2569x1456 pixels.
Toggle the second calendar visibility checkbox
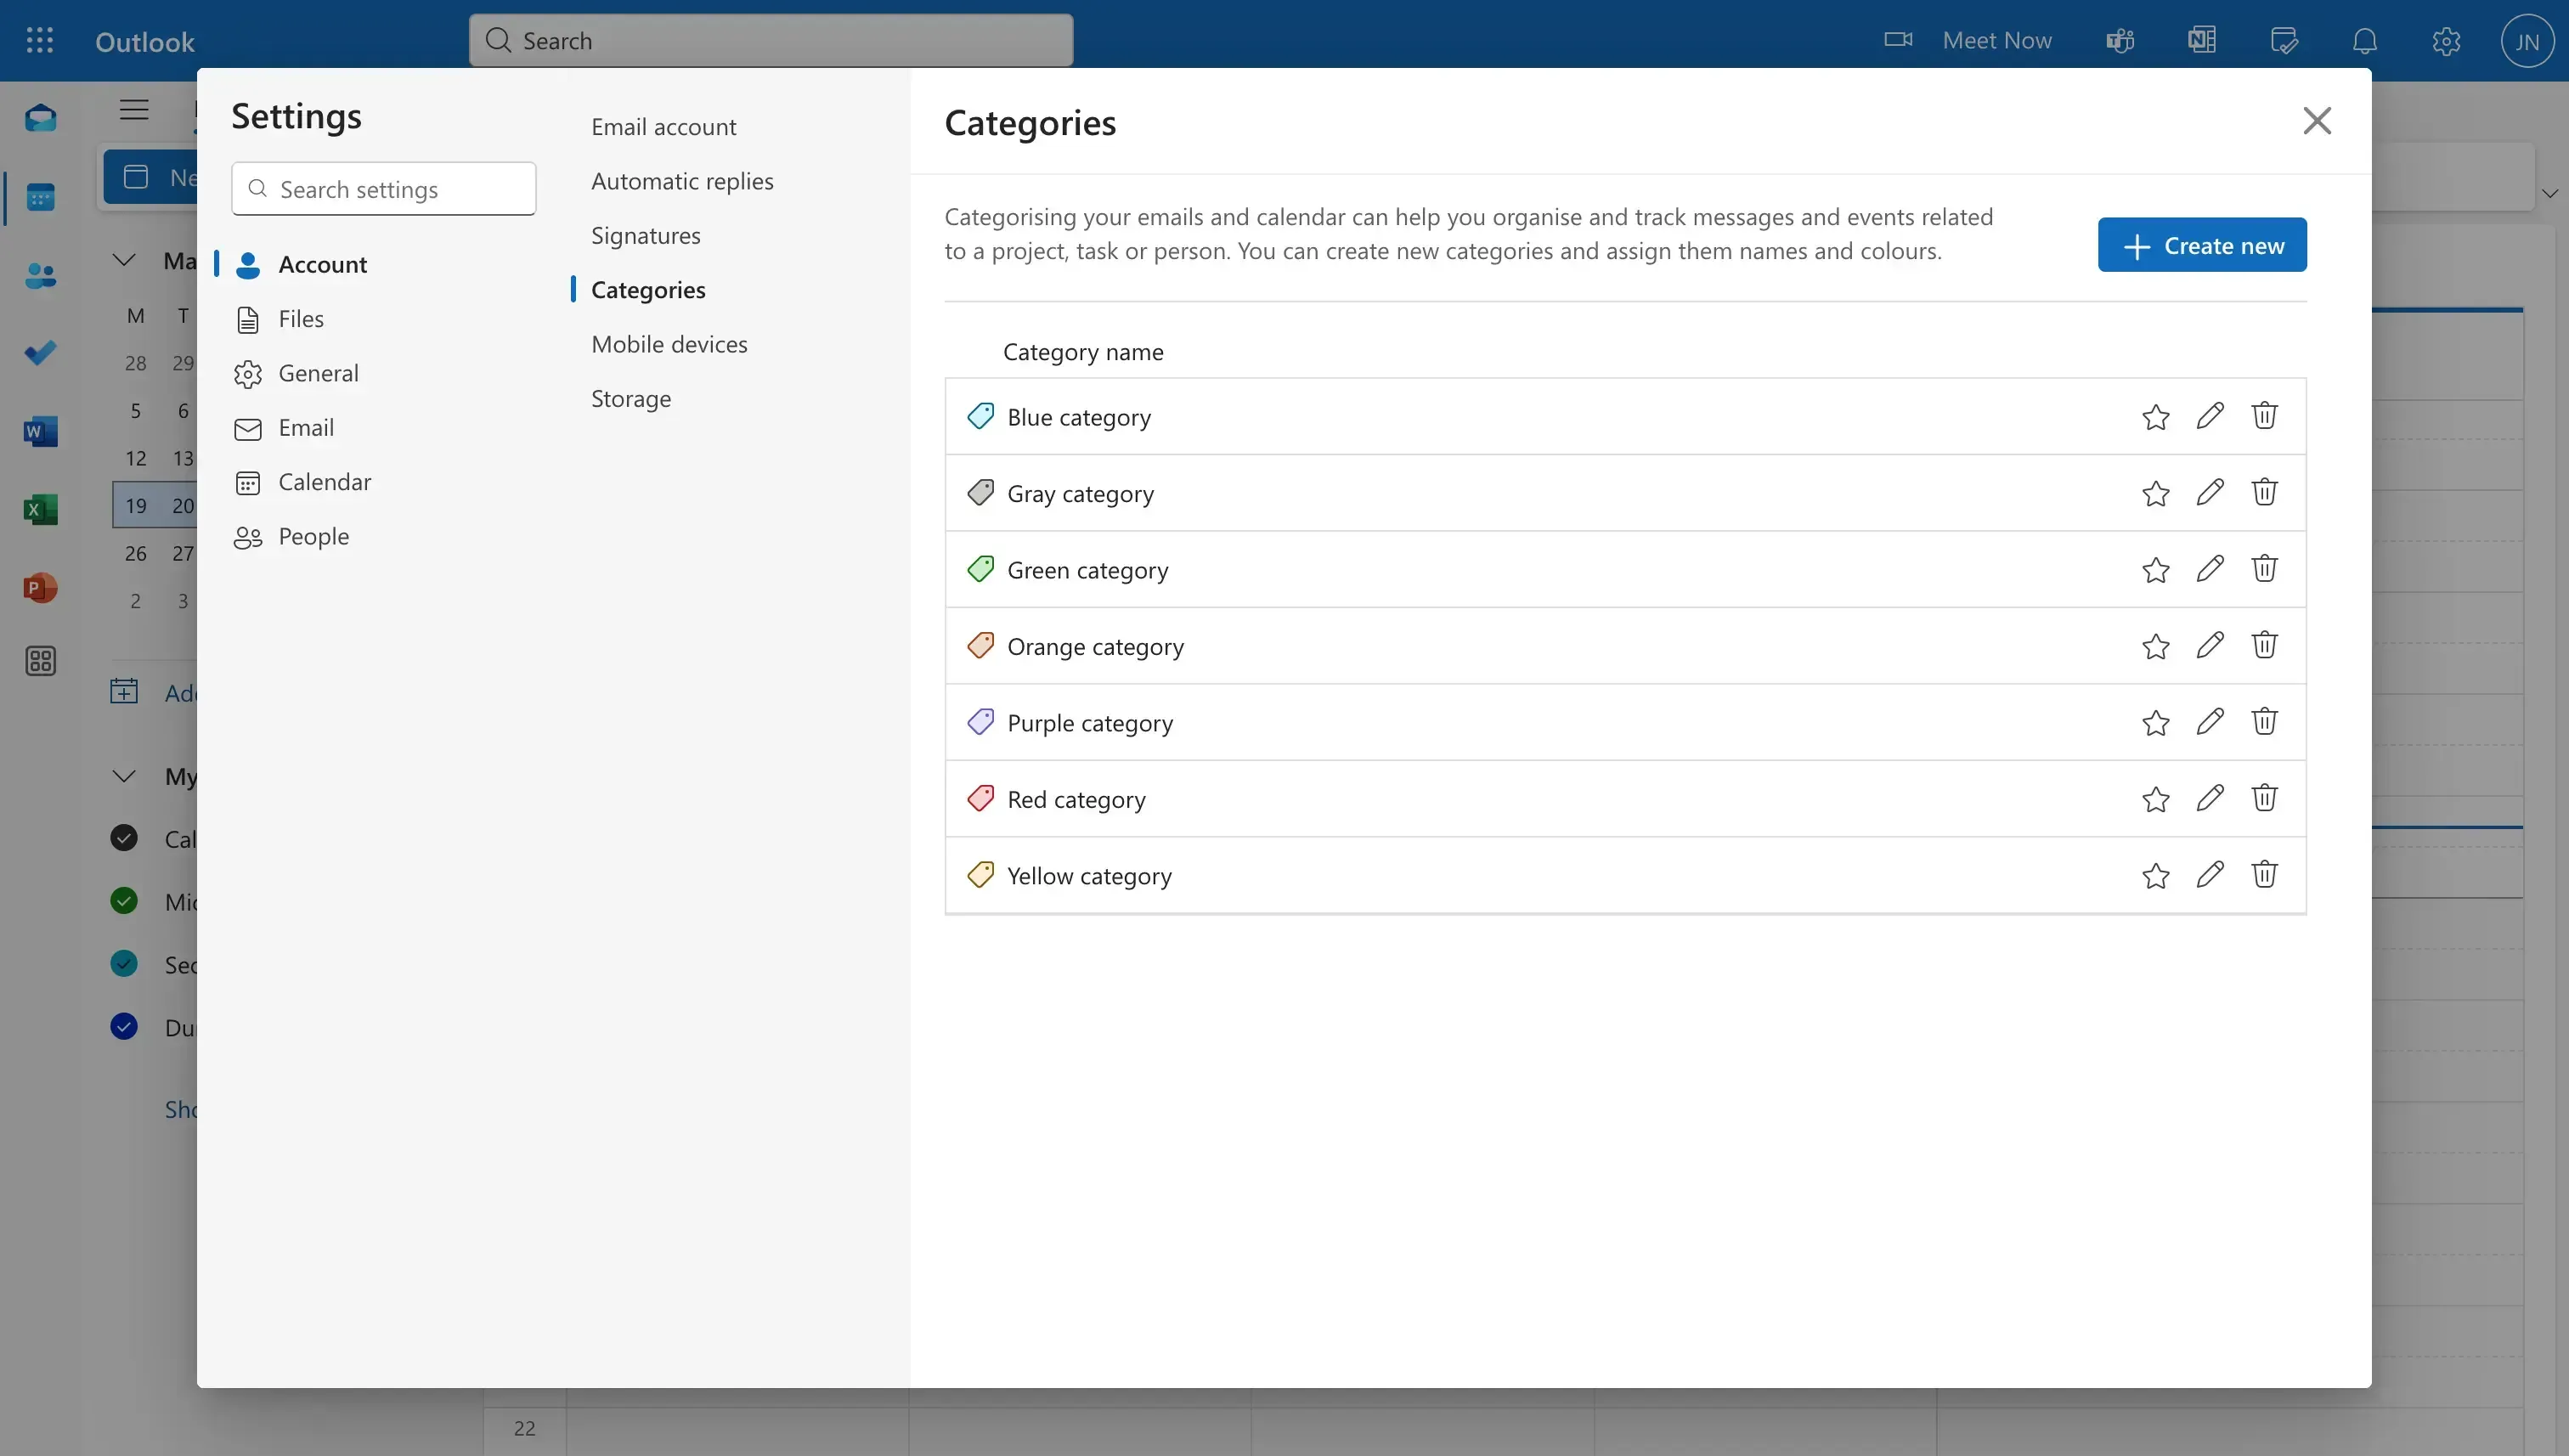(x=123, y=900)
